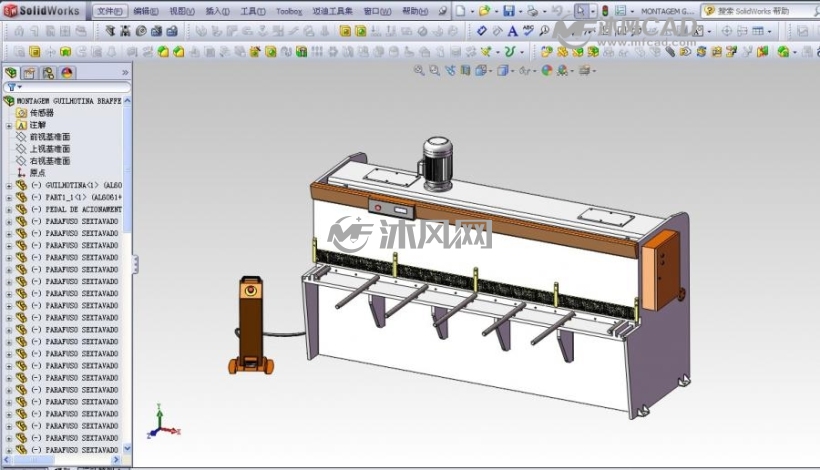The width and height of the screenshot is (820, 470).
Task: Click the Note text 'A' icon
Action: pos(512,31)
